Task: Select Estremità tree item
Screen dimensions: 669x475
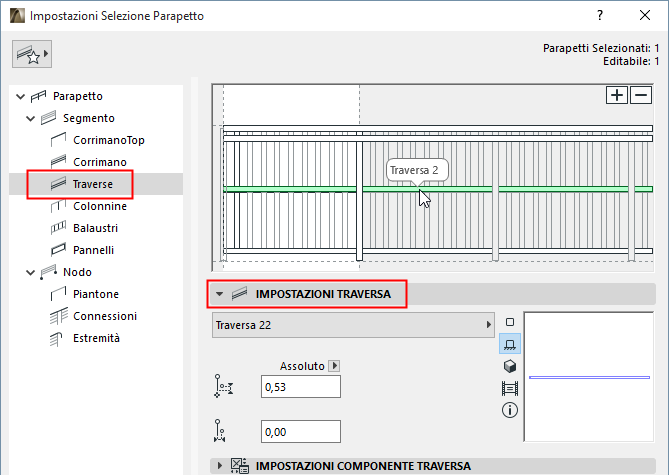Action: [x=96, y=338]
